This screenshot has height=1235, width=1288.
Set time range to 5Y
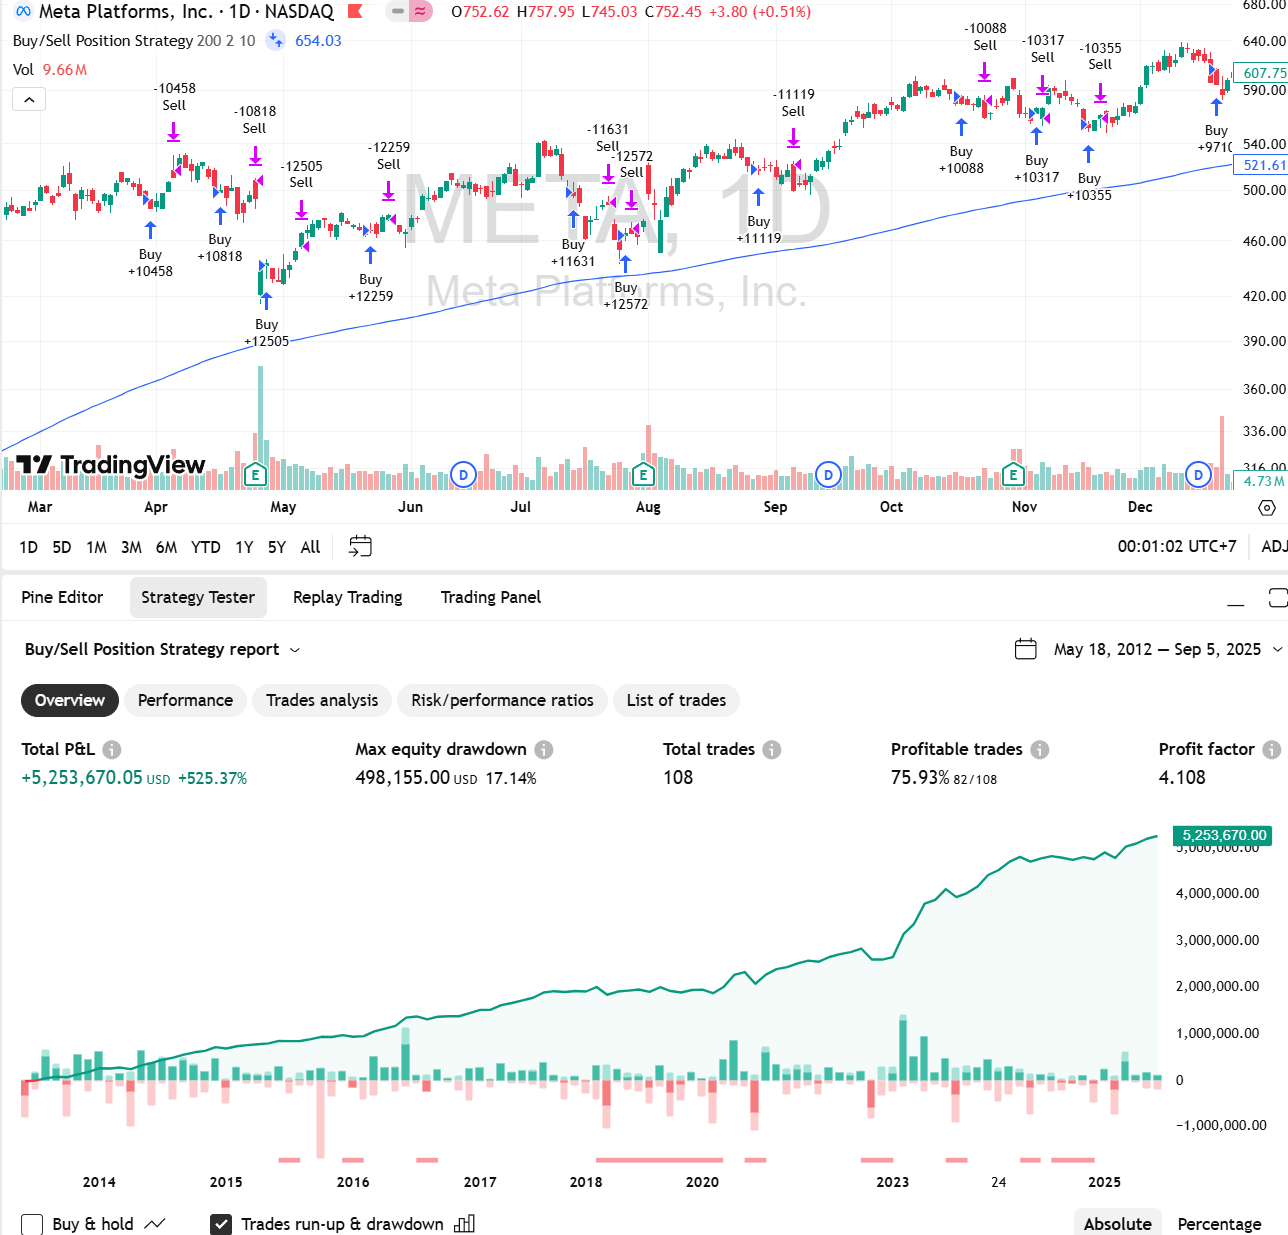click(277, 547)
